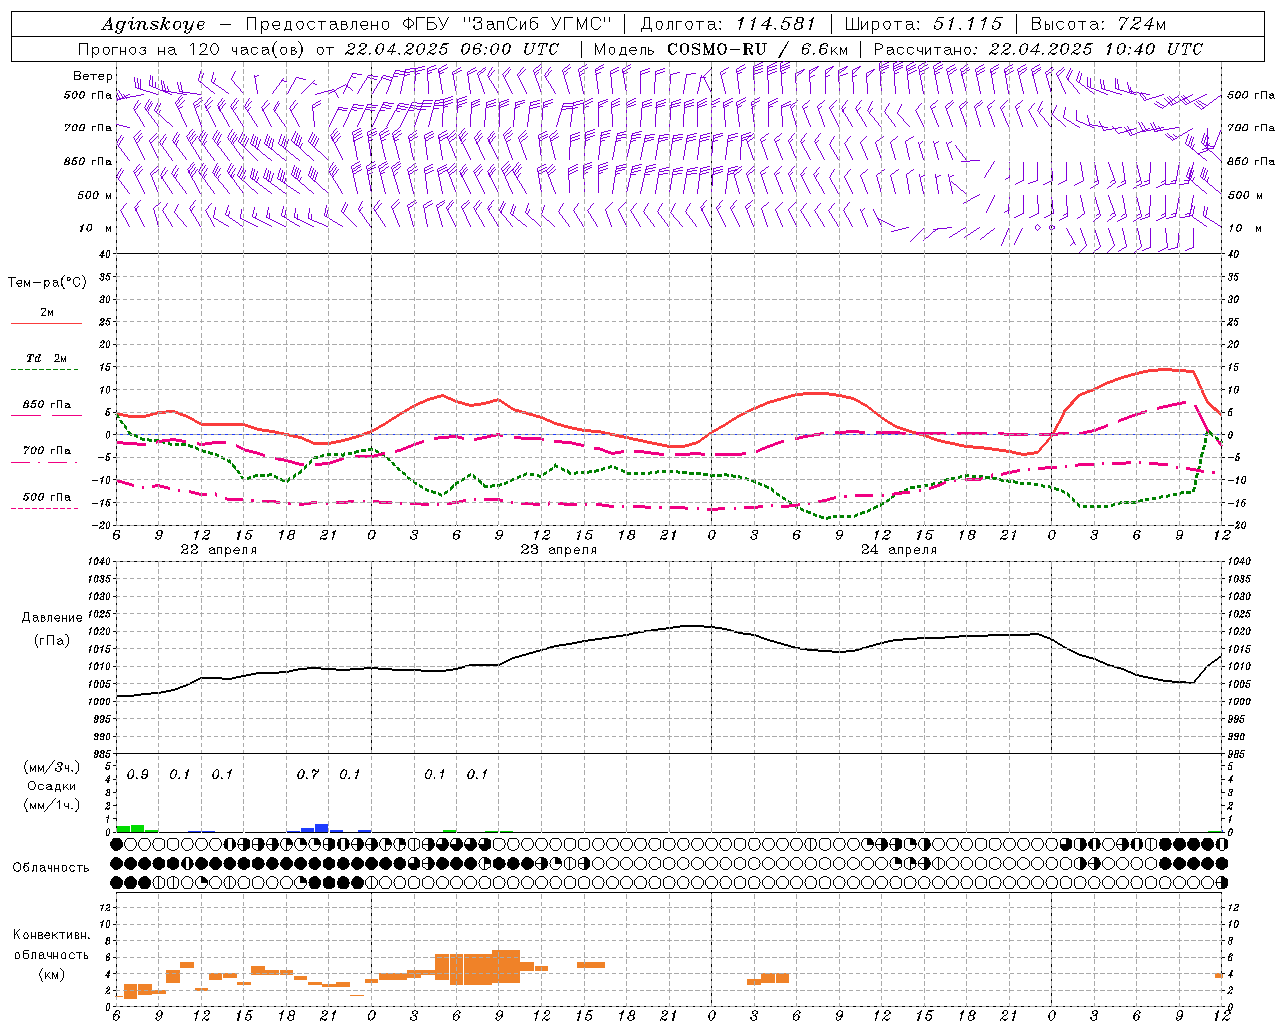Screen dimensions: 1280x1024
Task: Click the 0.7 precipitation total value
Action: pos(308,775)
